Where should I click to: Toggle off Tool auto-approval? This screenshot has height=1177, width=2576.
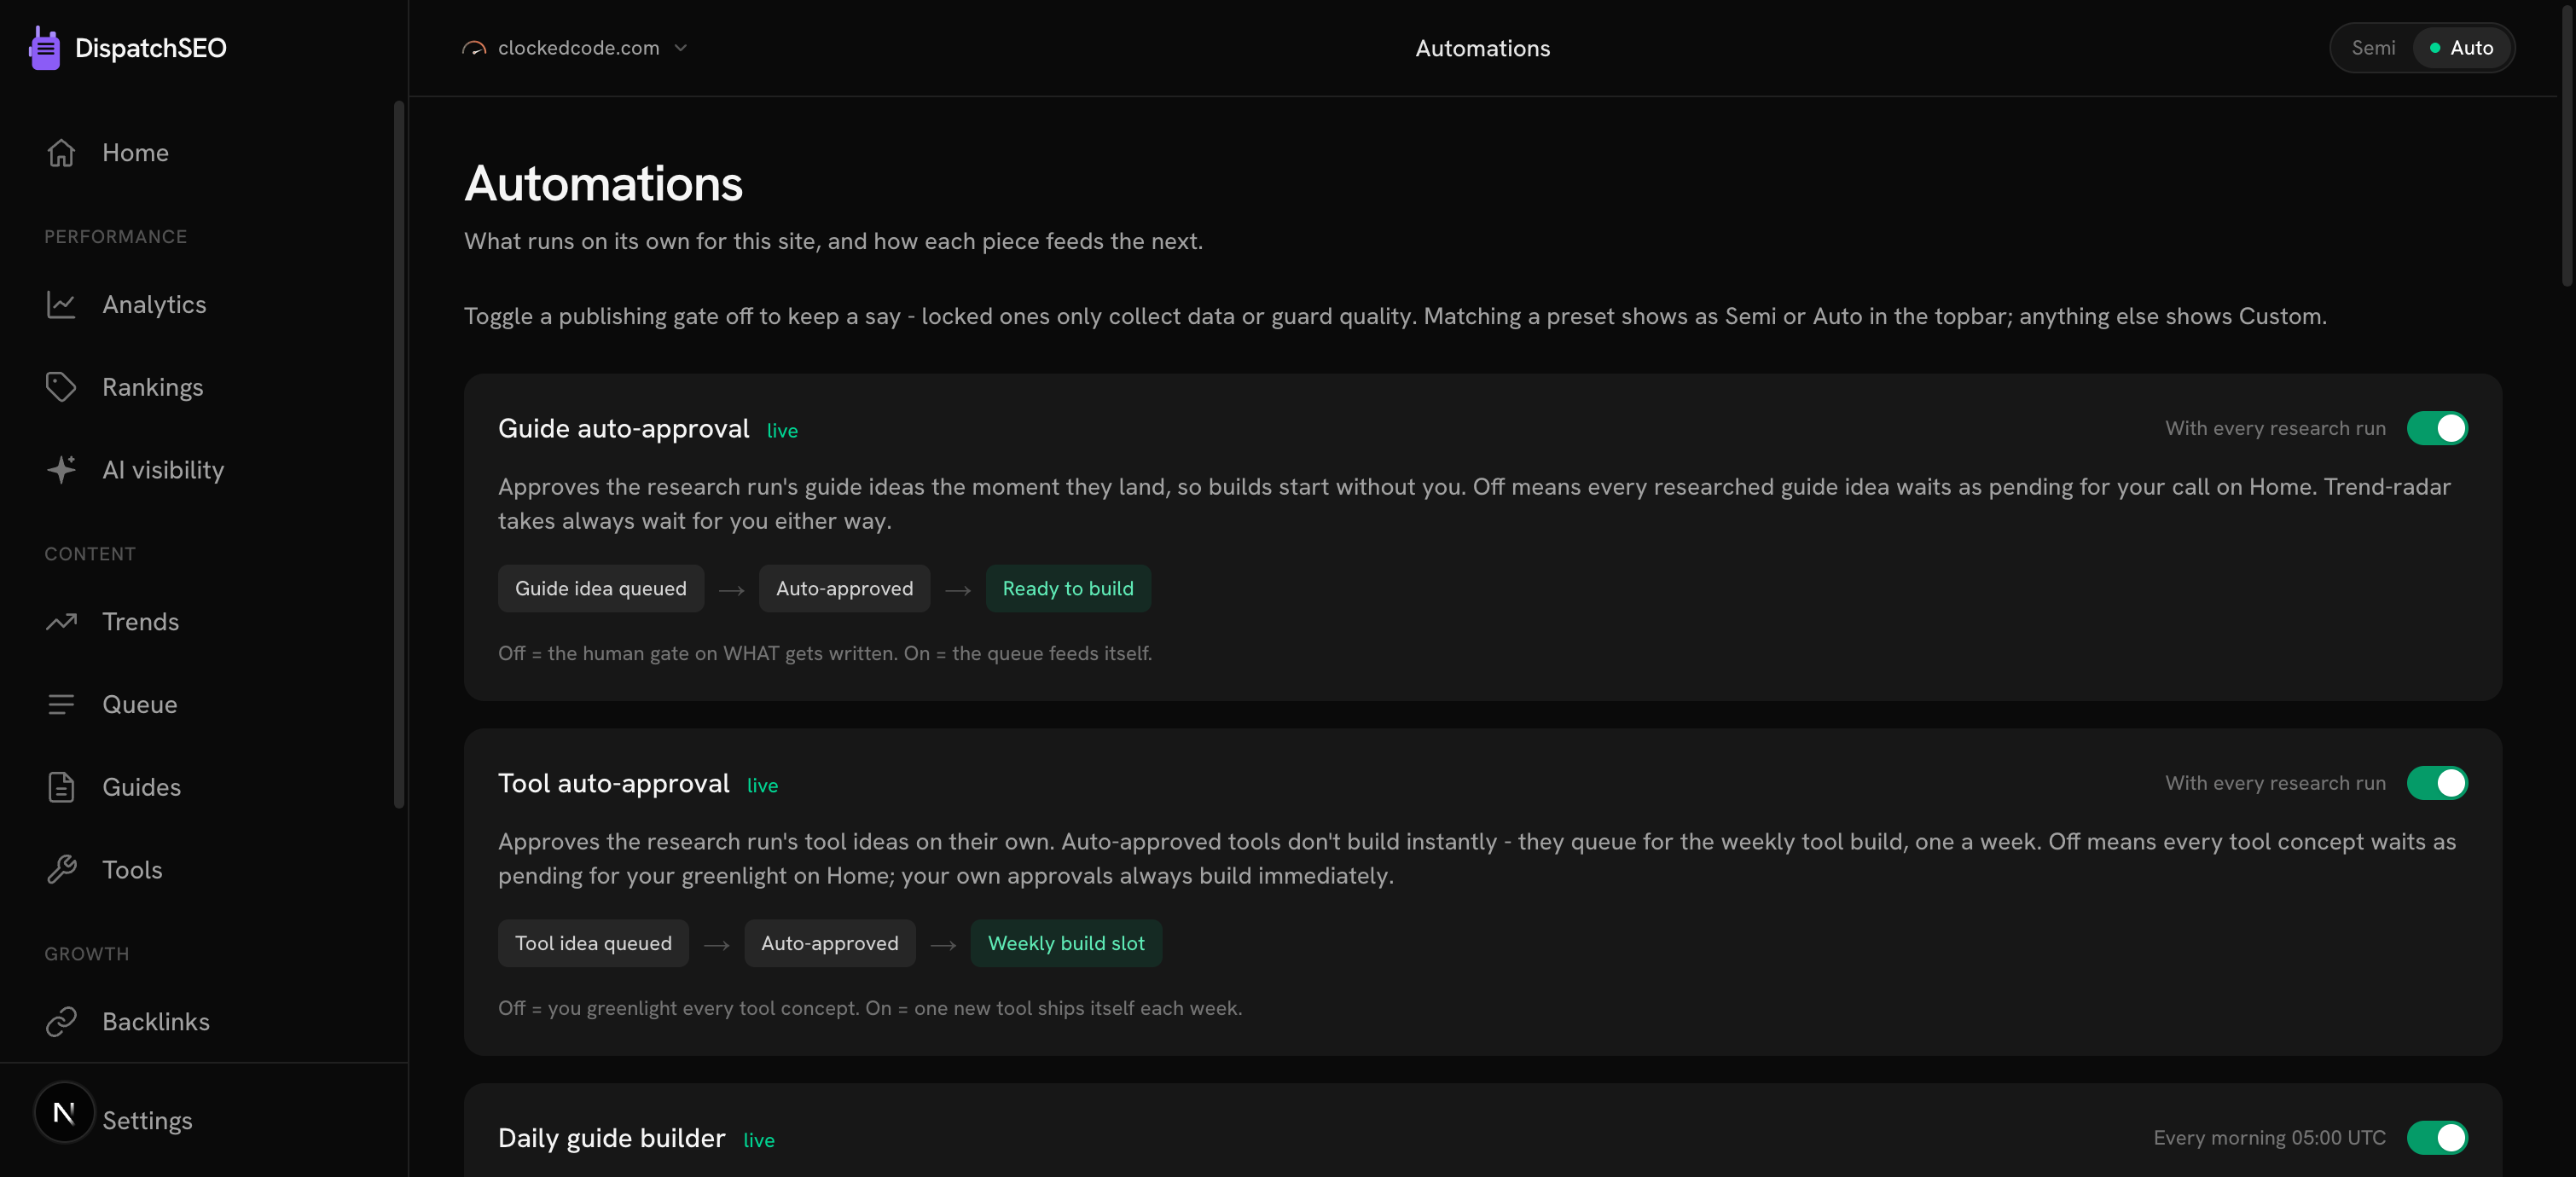tap(2437, 783)
